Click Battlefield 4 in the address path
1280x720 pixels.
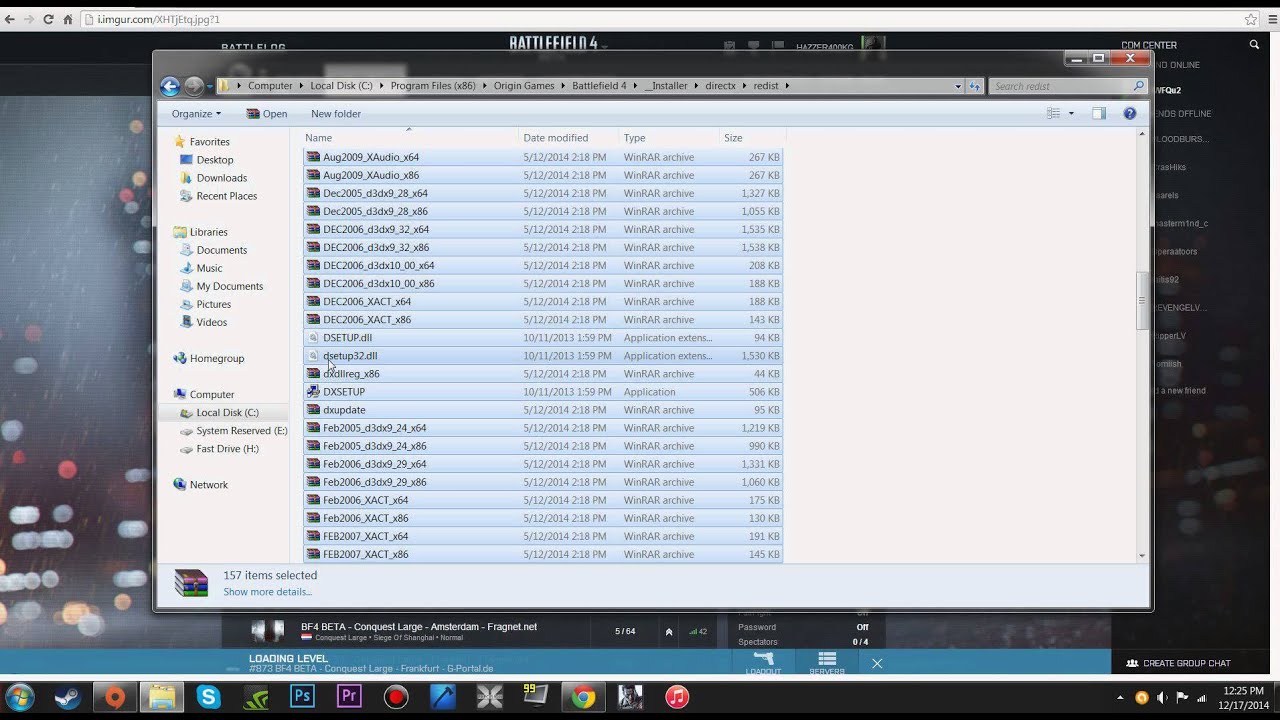click(x=599, y=86)
